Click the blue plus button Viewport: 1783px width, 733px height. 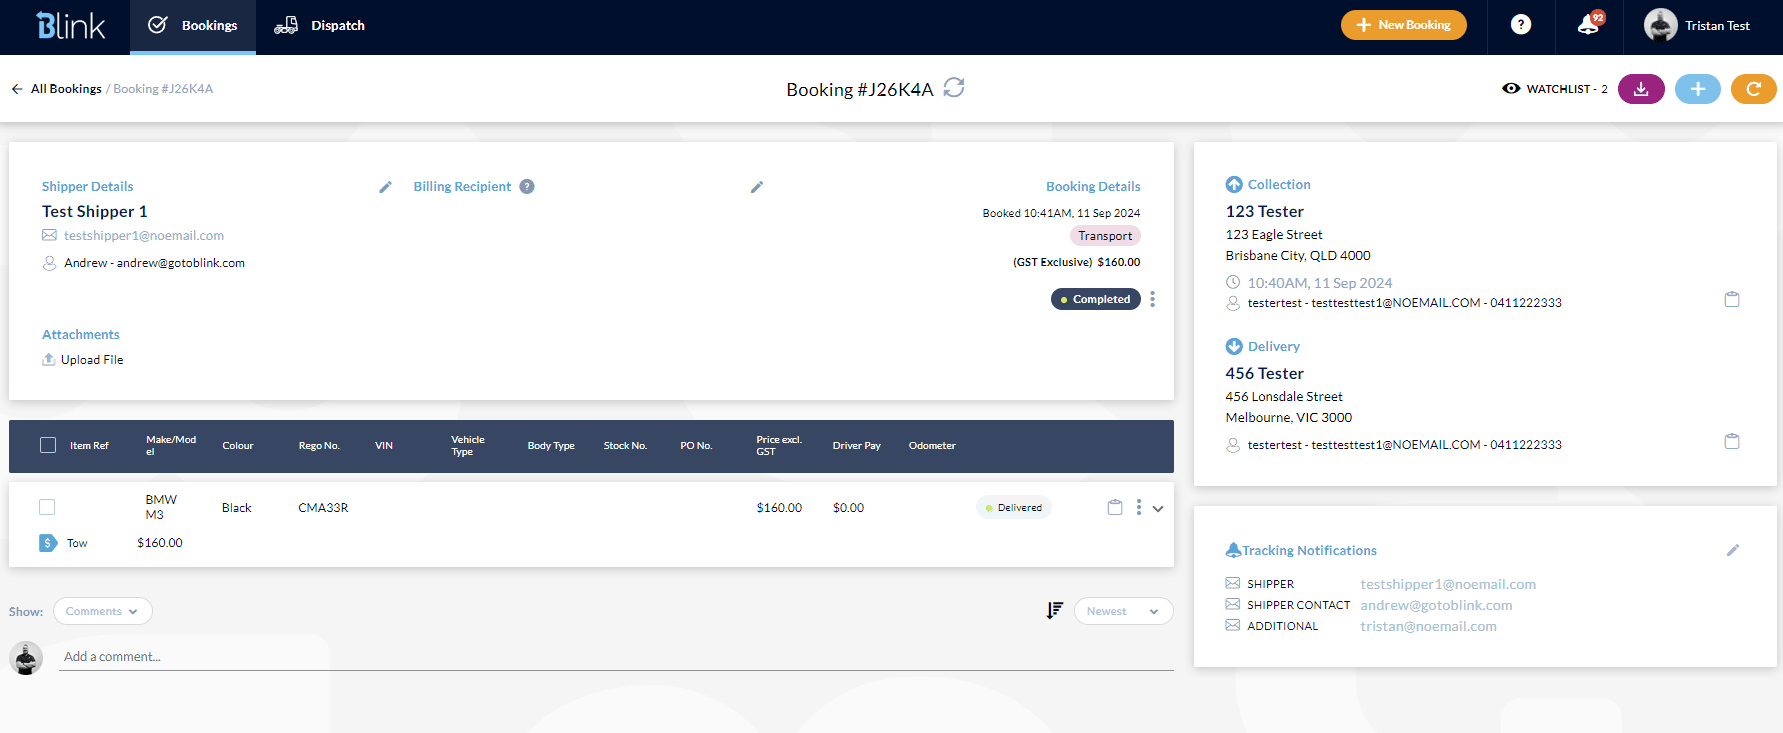[x=1697, y=89]
